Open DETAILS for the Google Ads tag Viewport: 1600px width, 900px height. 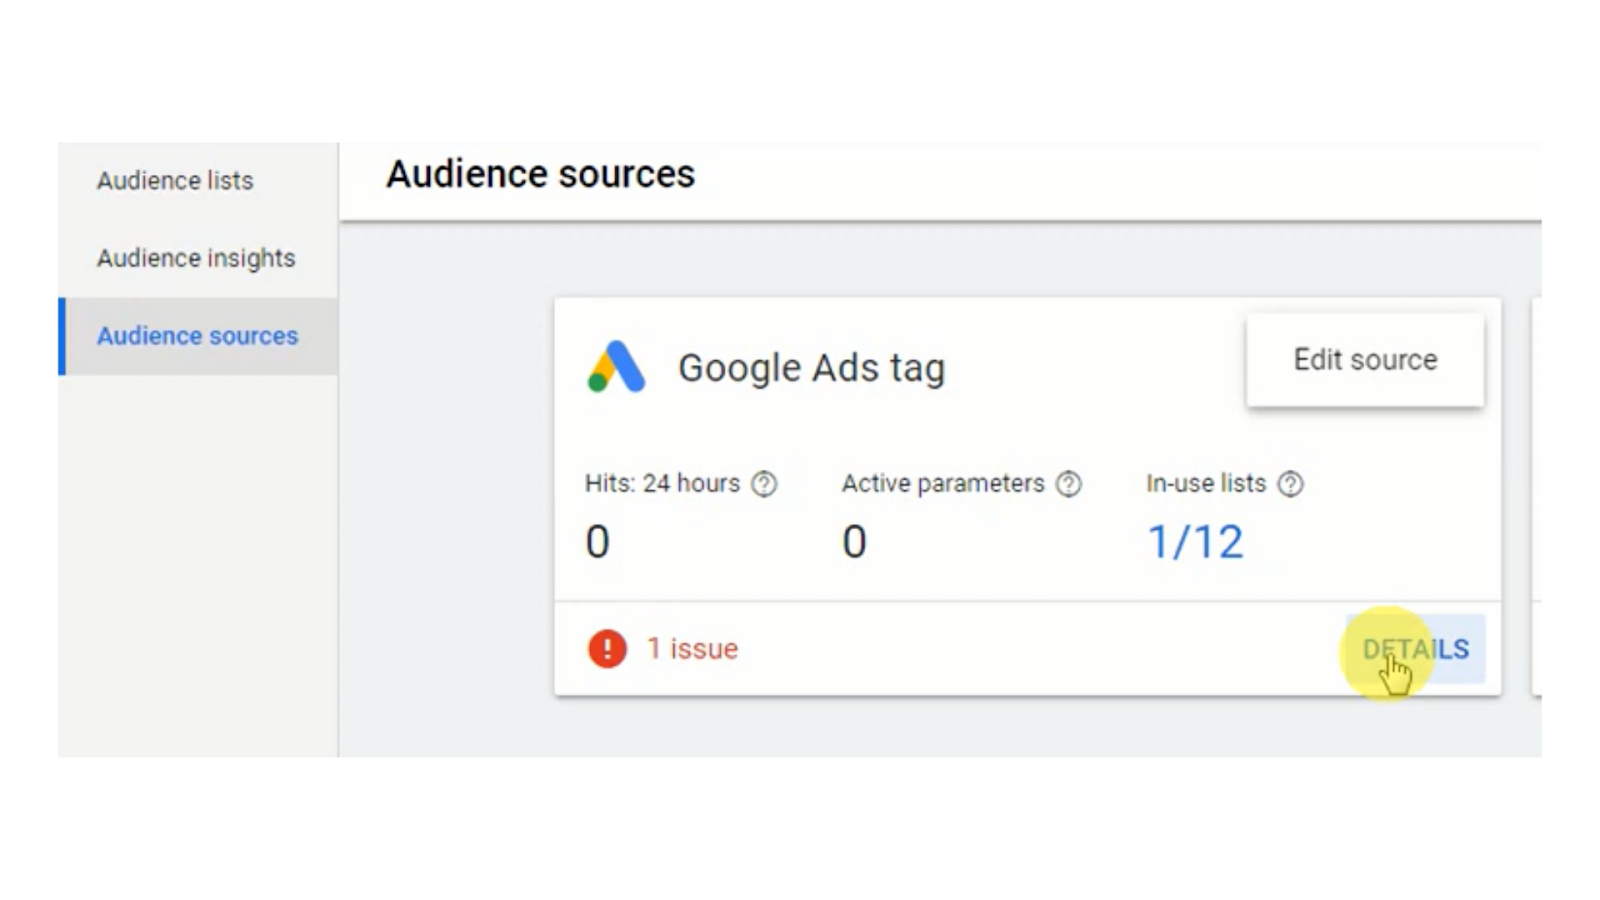tap(1415, 649)
